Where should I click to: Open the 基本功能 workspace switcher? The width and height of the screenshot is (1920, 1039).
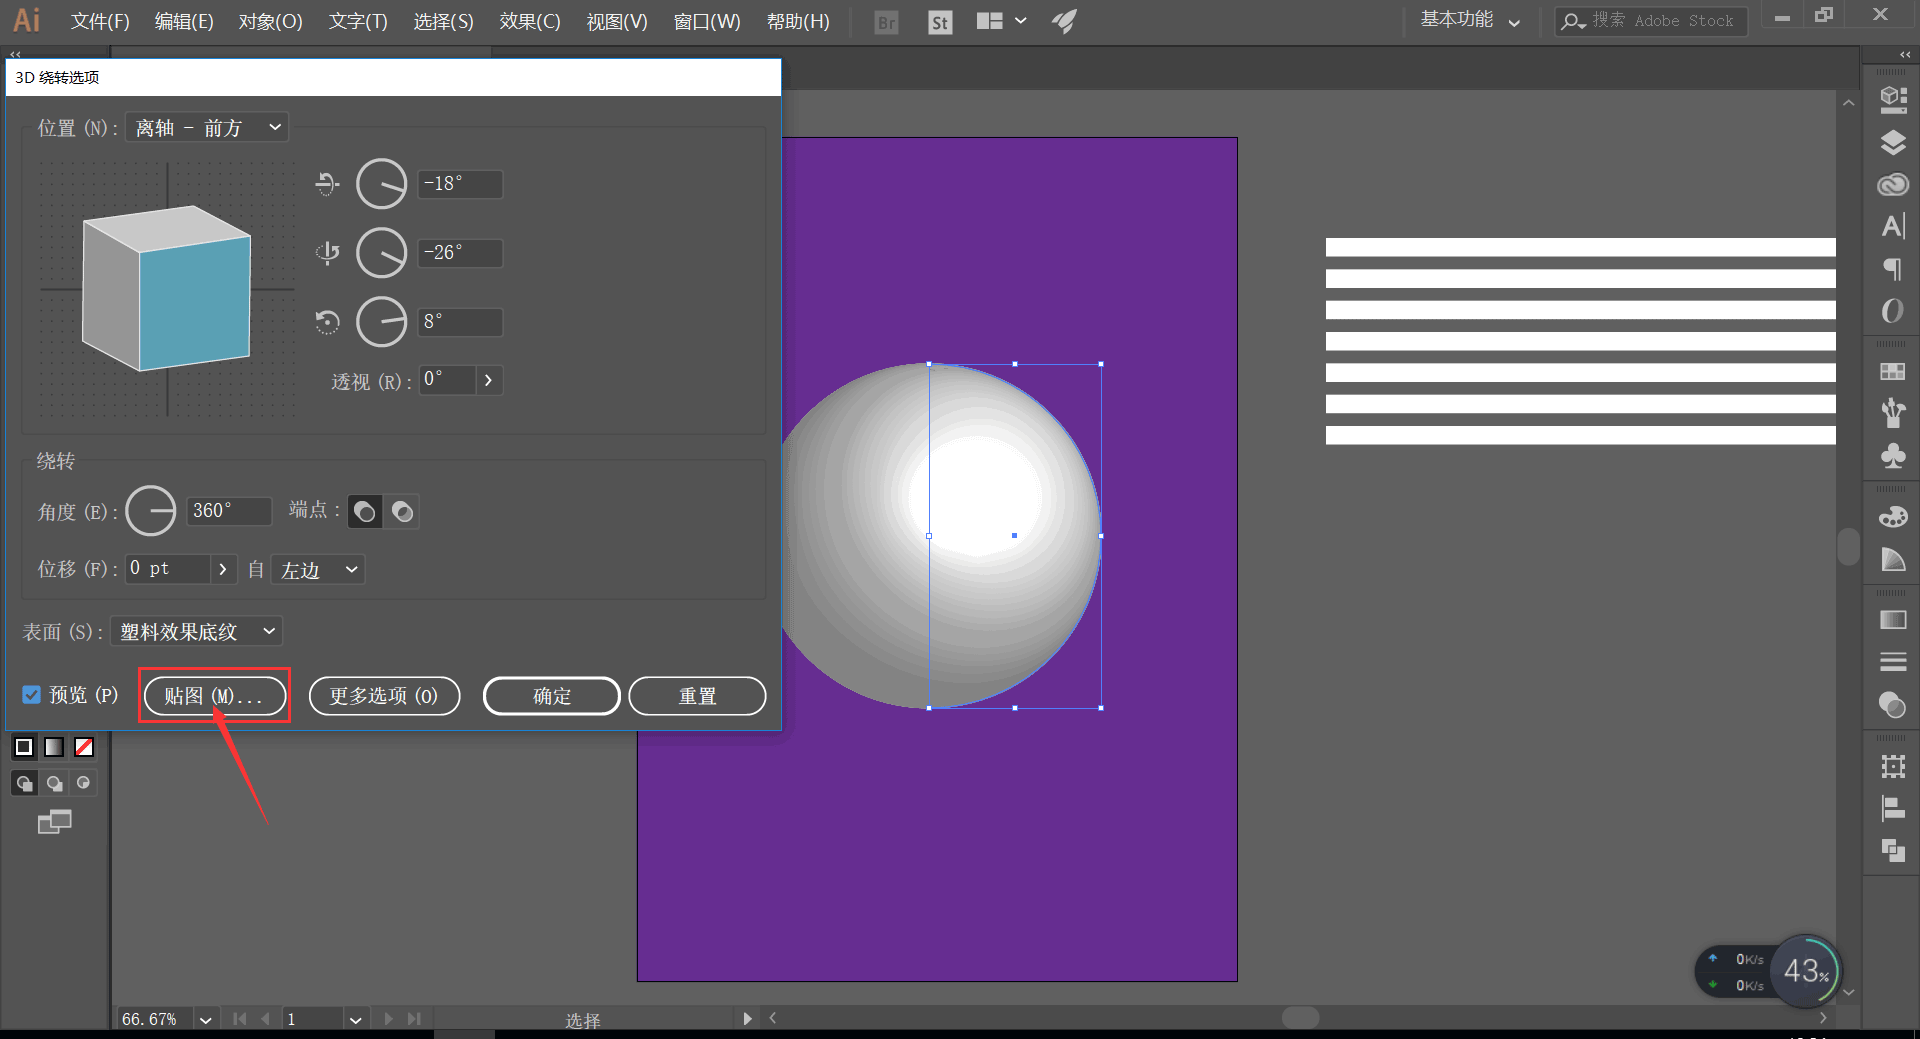pos(1469,21)
